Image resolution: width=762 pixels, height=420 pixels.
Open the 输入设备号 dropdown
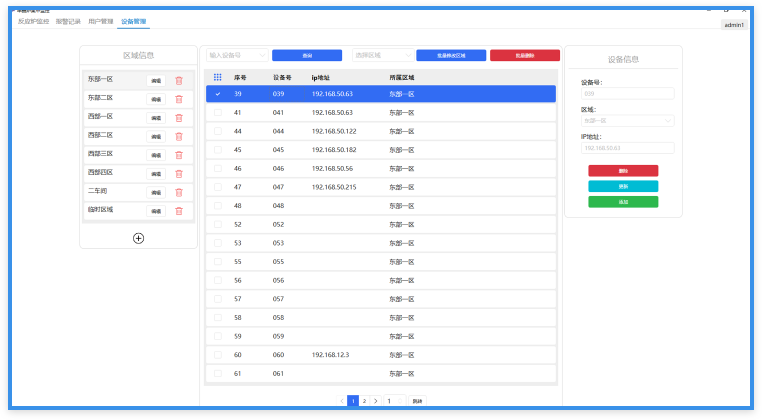236,56
